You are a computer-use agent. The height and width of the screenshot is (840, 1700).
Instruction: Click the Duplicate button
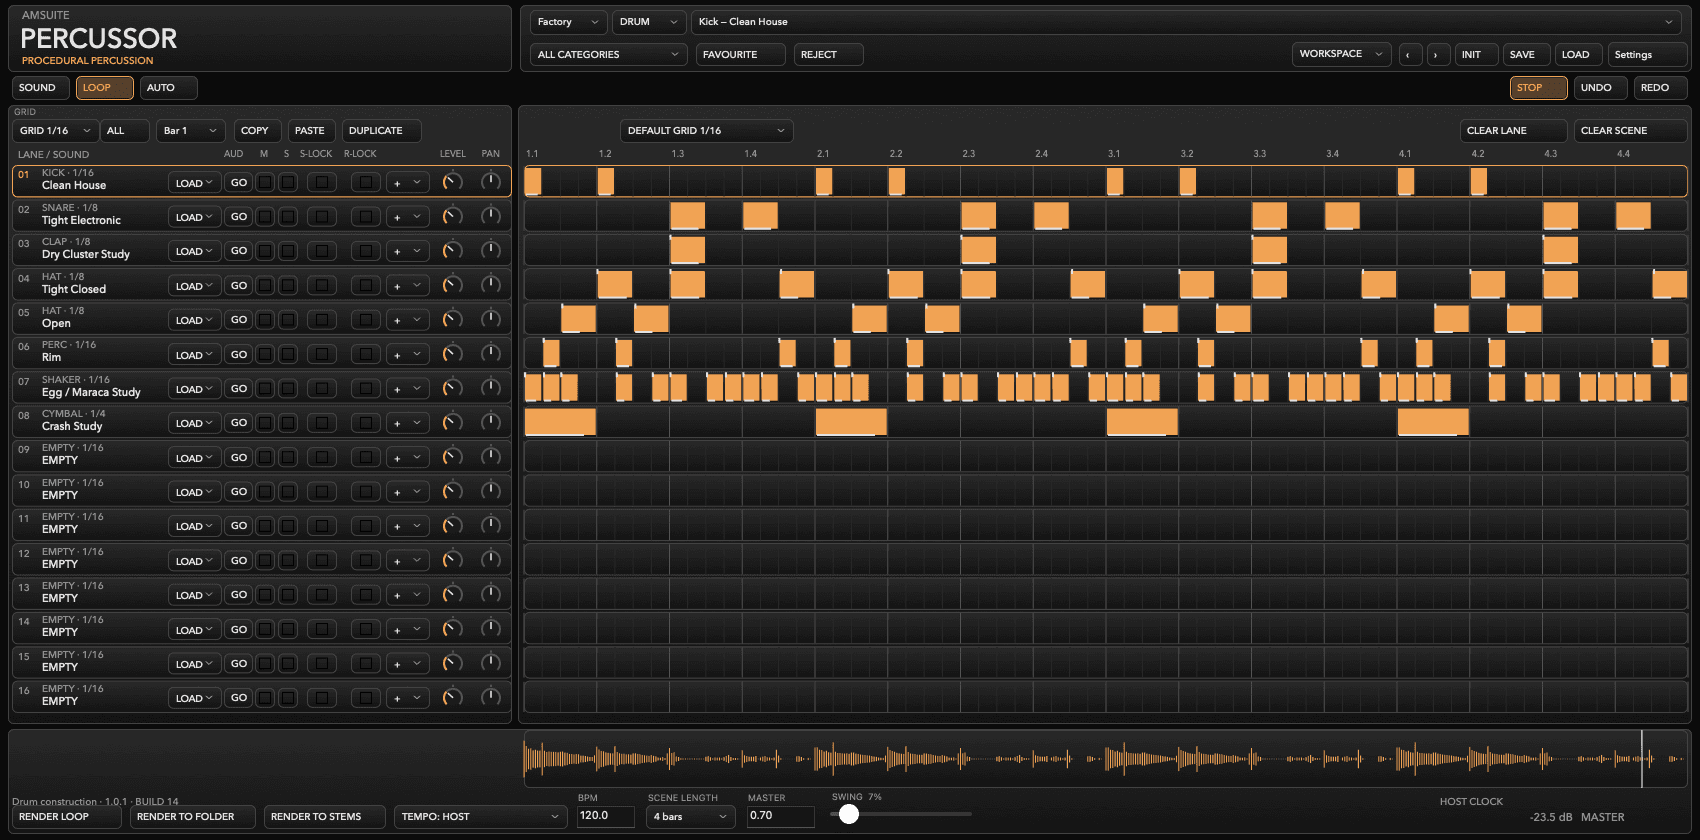381,131
